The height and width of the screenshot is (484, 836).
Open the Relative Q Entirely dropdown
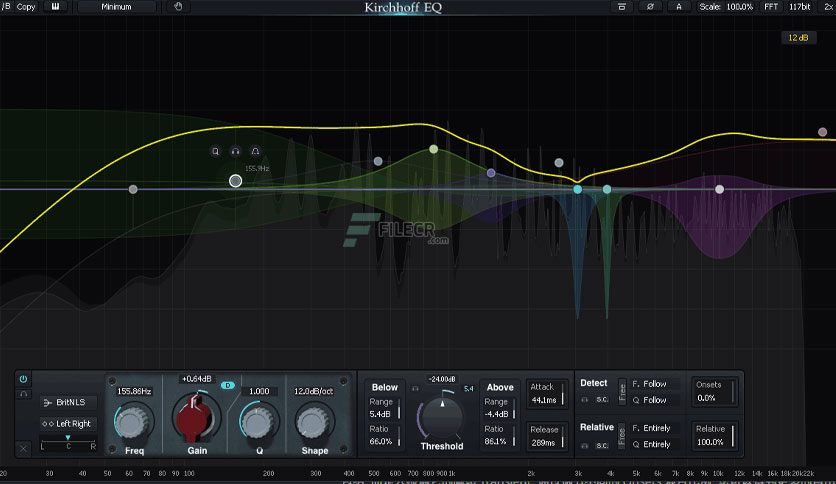(x=655, y=444)
